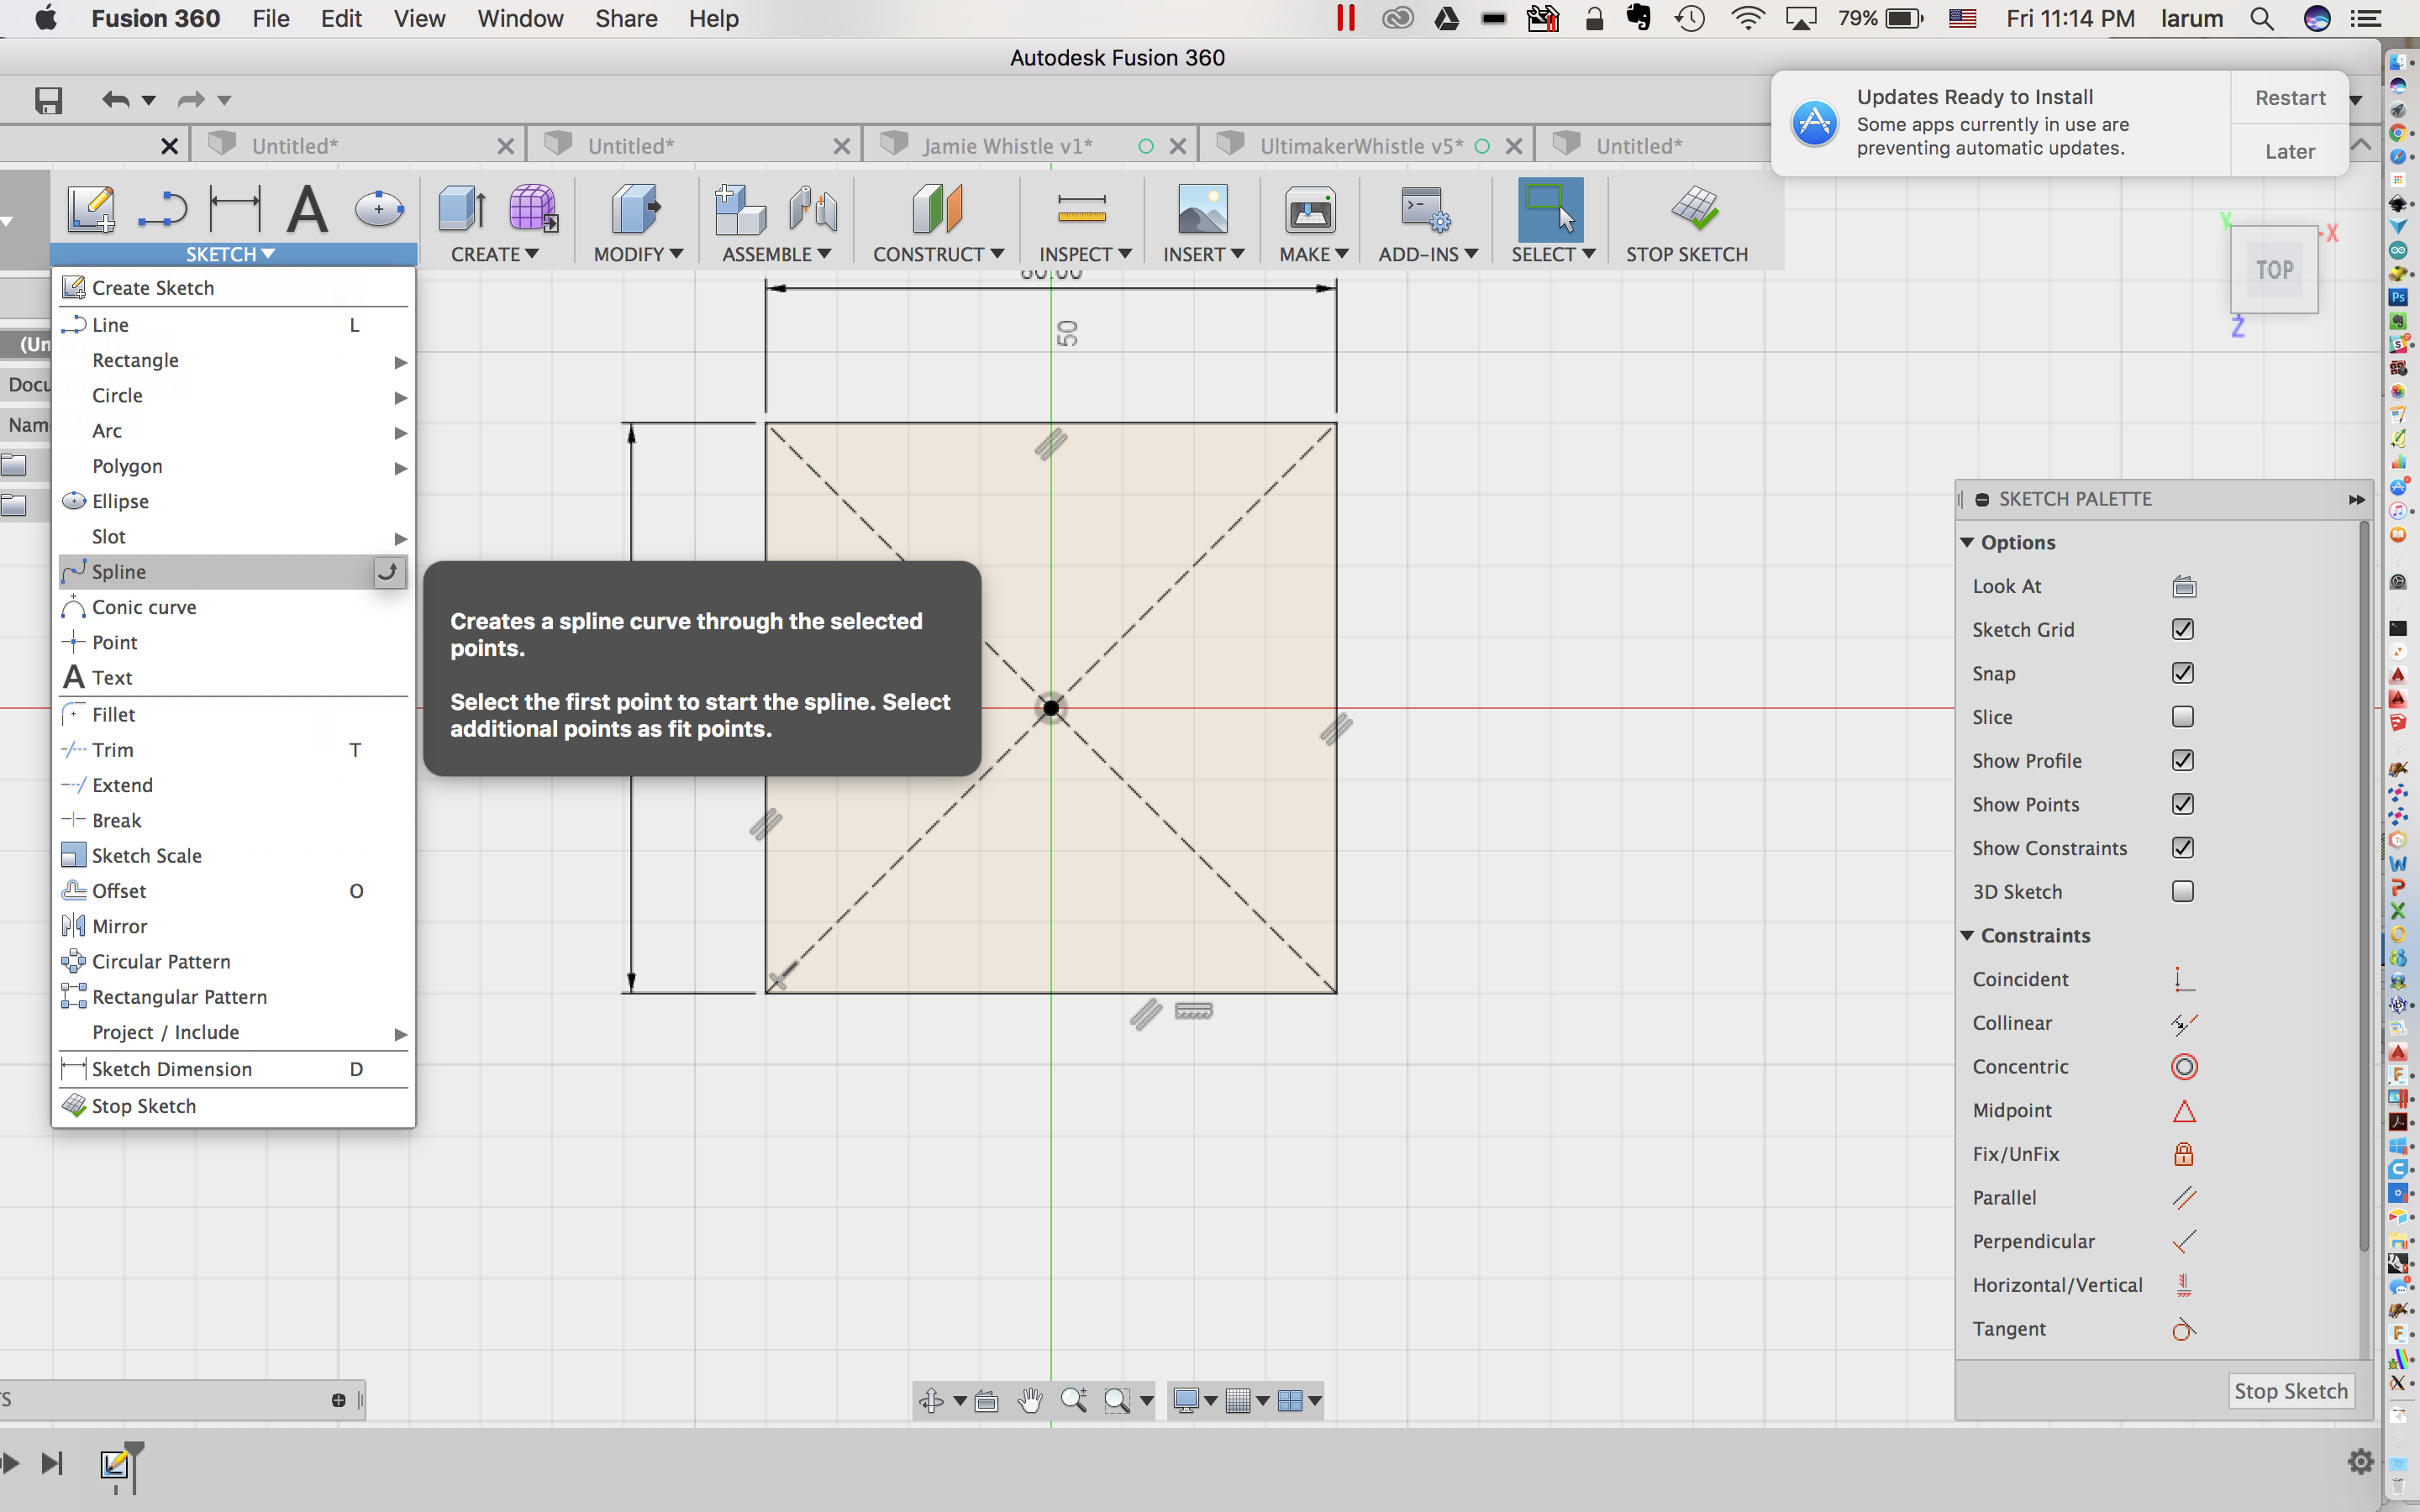Click the Extrude icon in Create group
This screenshot has height=1512, width=2420.
(x=462, y=209)
